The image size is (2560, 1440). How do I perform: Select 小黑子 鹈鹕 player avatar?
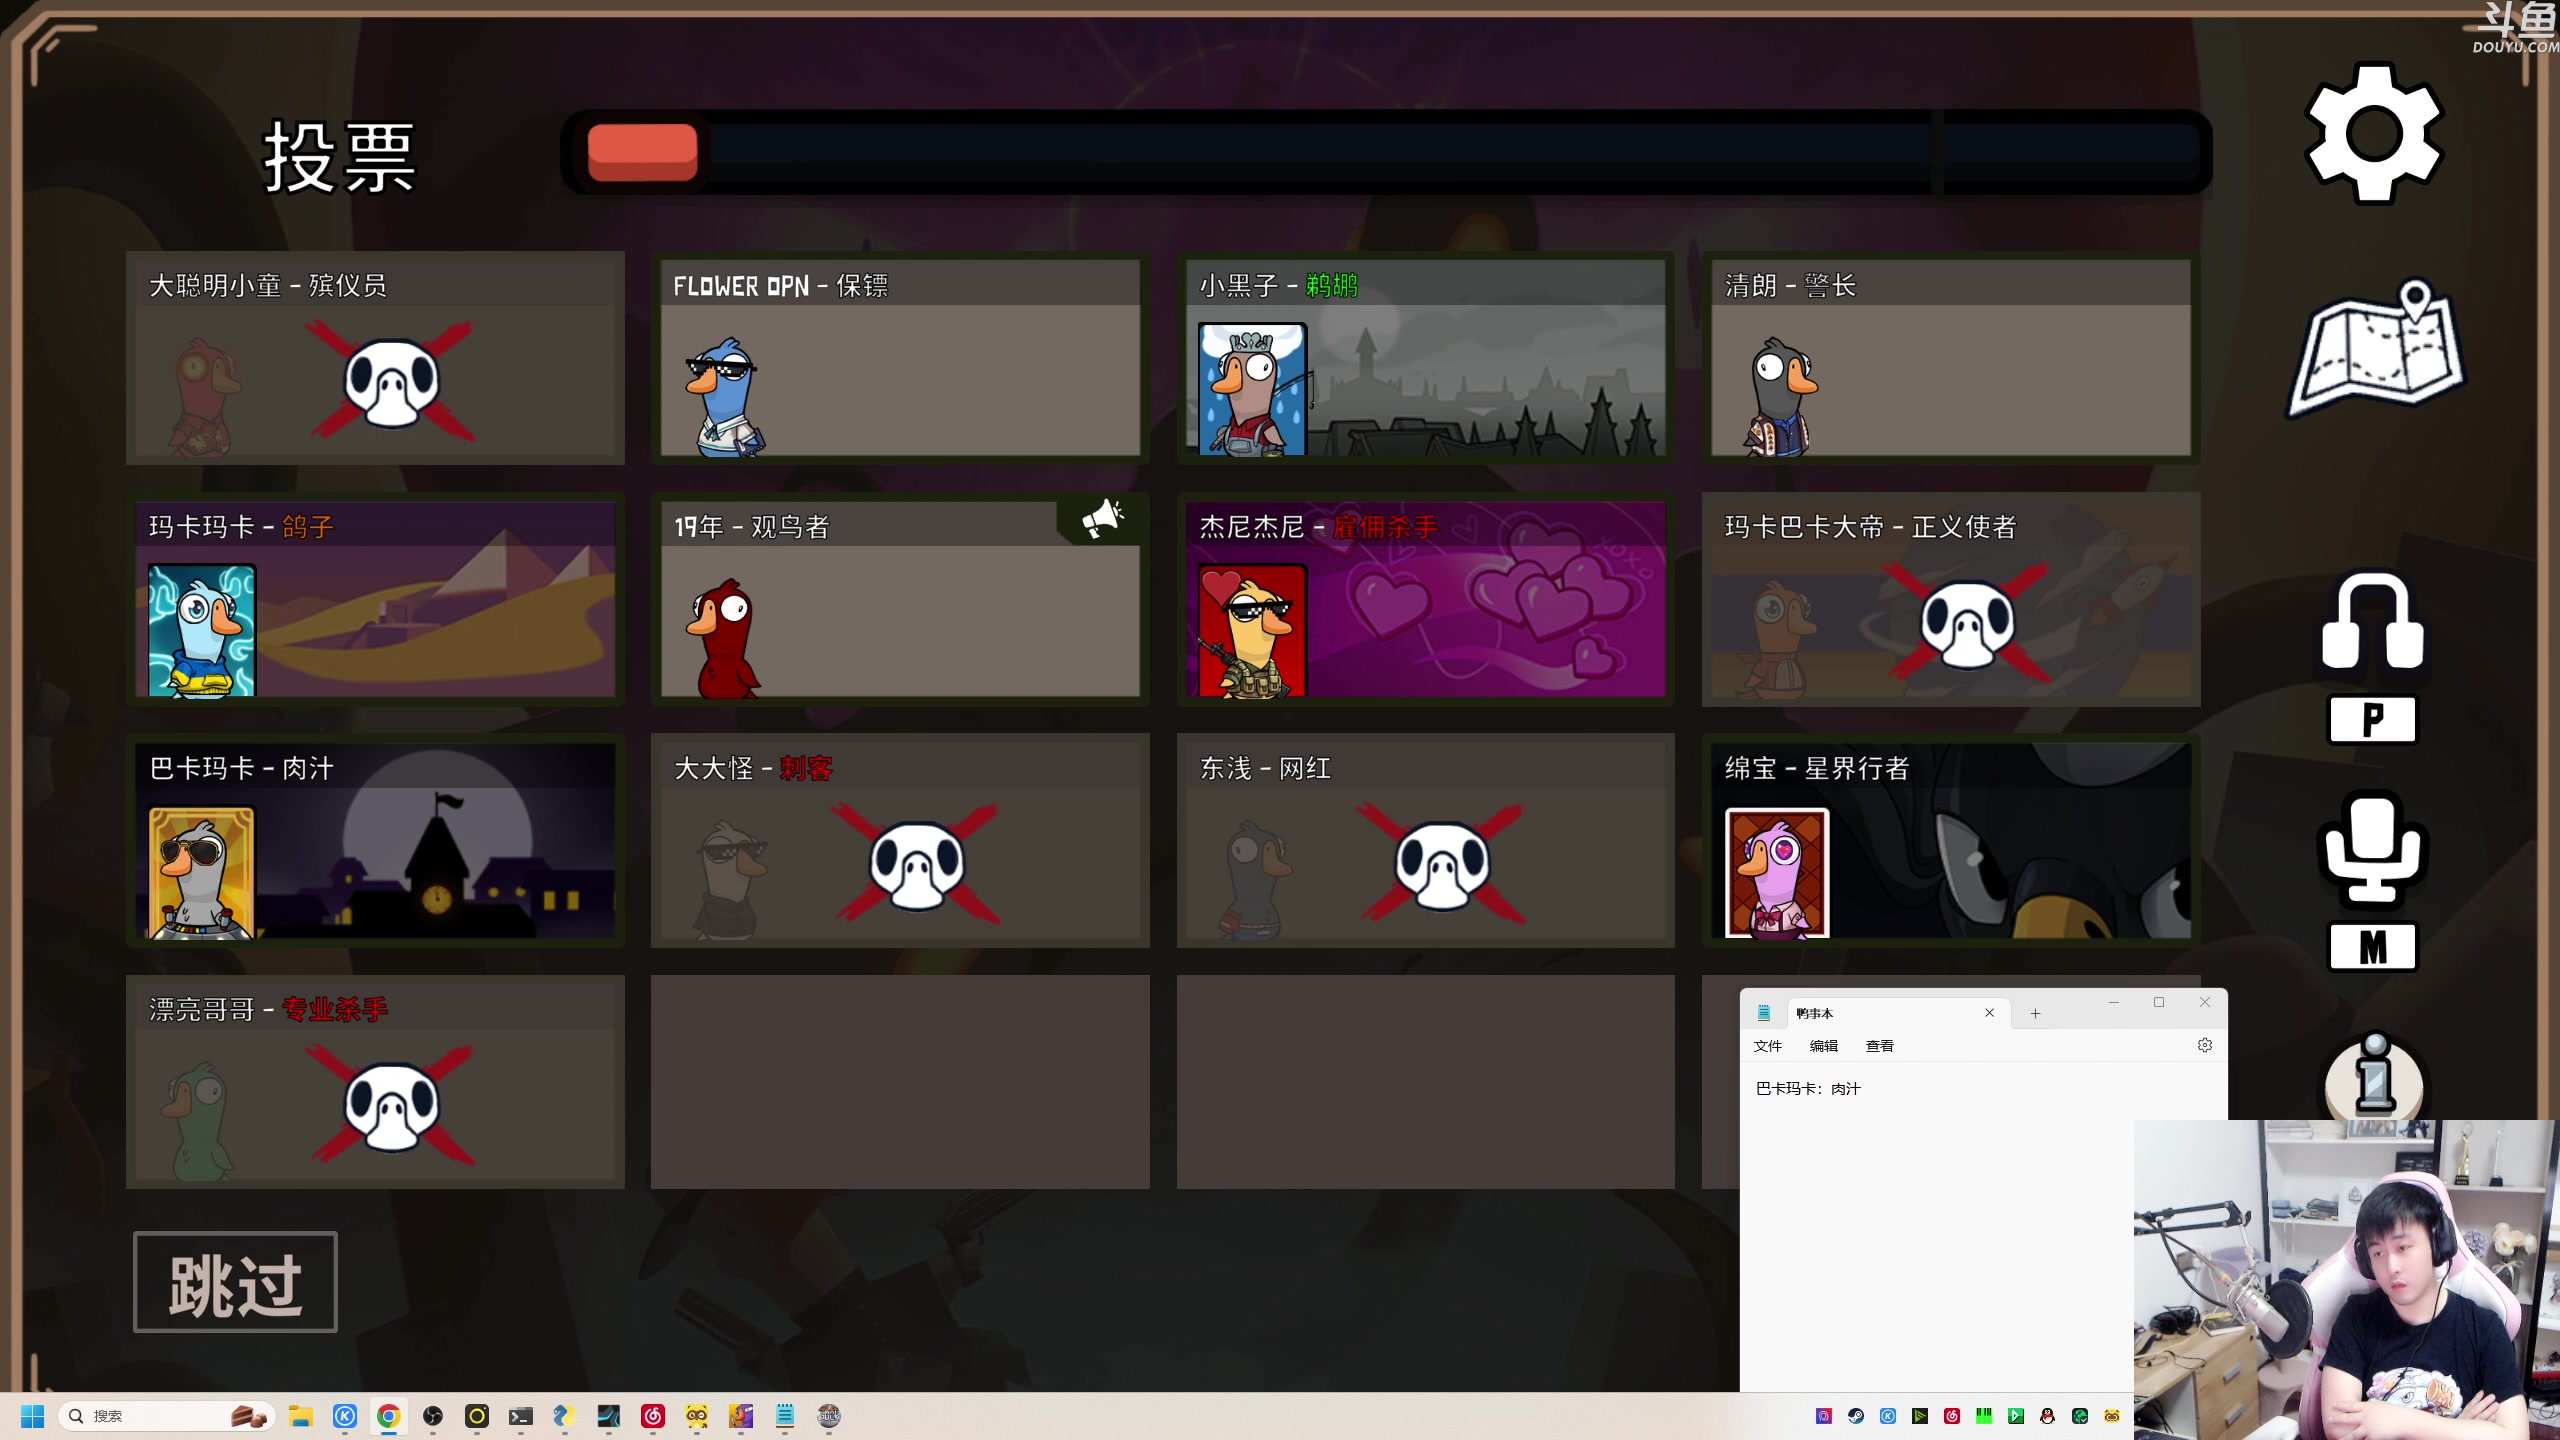click(1252, 390)
